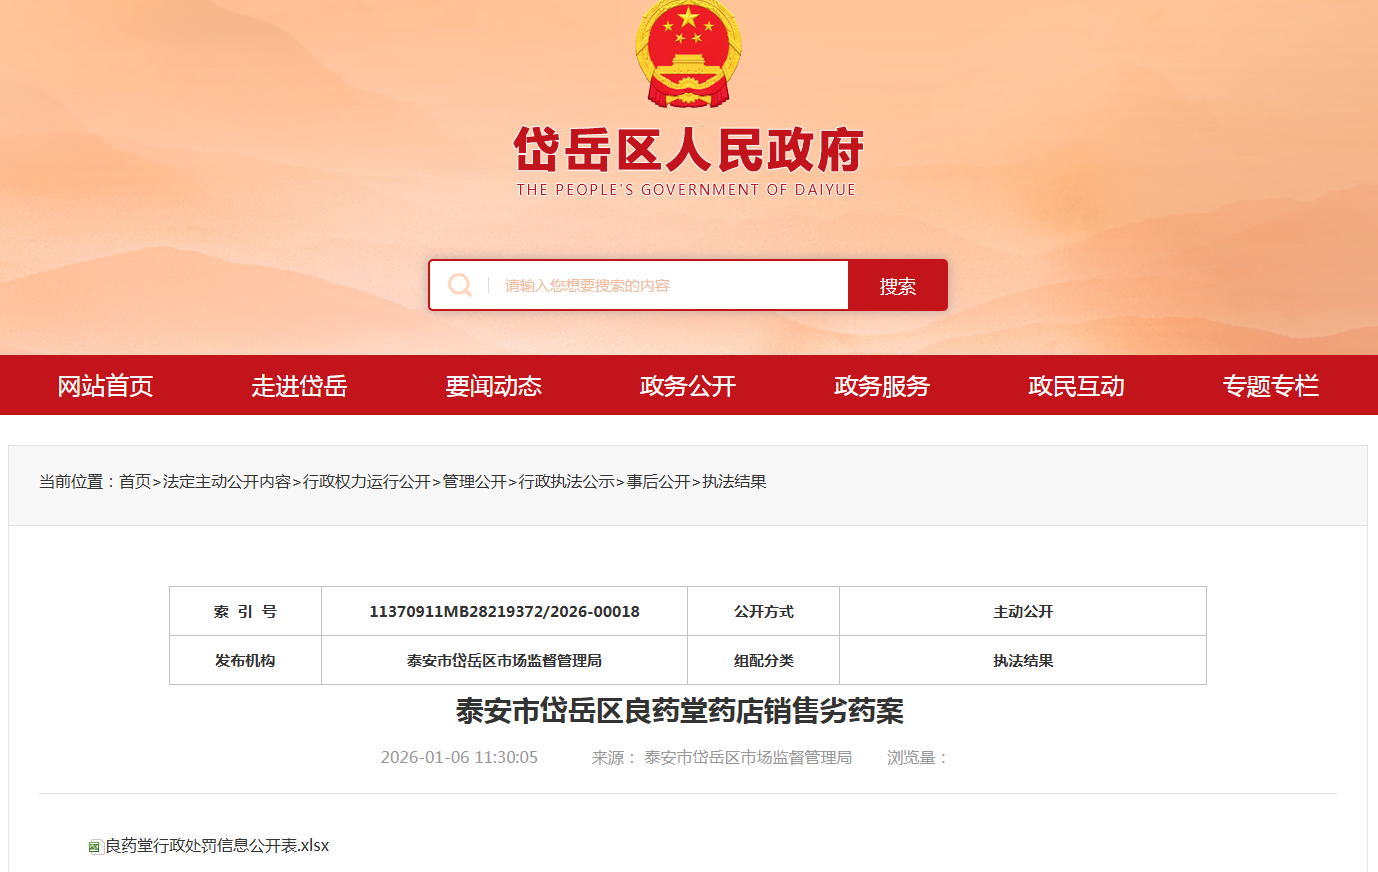Go to 走进岱岳 in navigation bar
The image size is (1378, 872).
[299, 386]
